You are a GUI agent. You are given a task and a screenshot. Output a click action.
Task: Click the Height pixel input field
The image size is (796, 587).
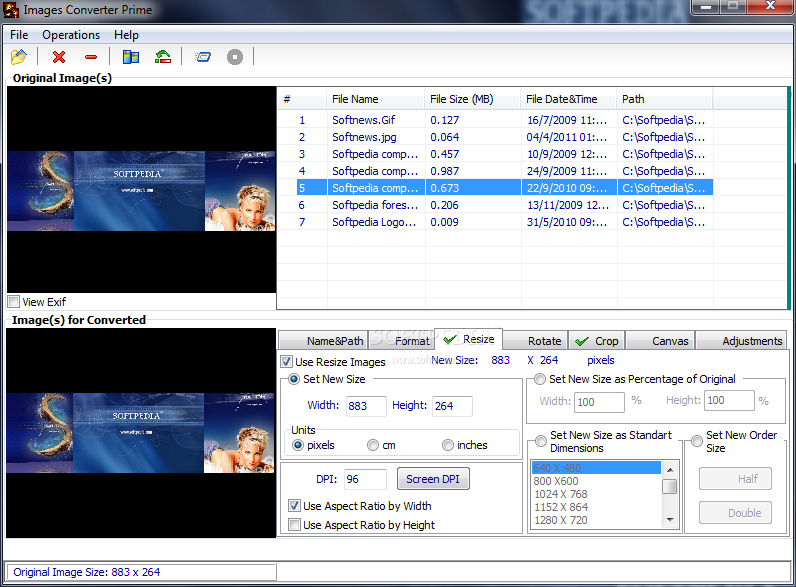point(452,406)
